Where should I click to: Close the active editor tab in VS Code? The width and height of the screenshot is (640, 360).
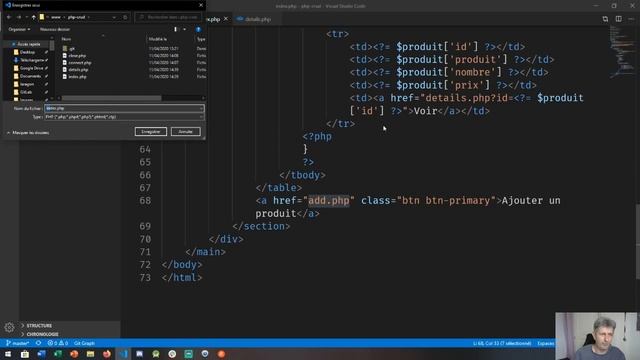pyautogui.click(x=226, y=19)
